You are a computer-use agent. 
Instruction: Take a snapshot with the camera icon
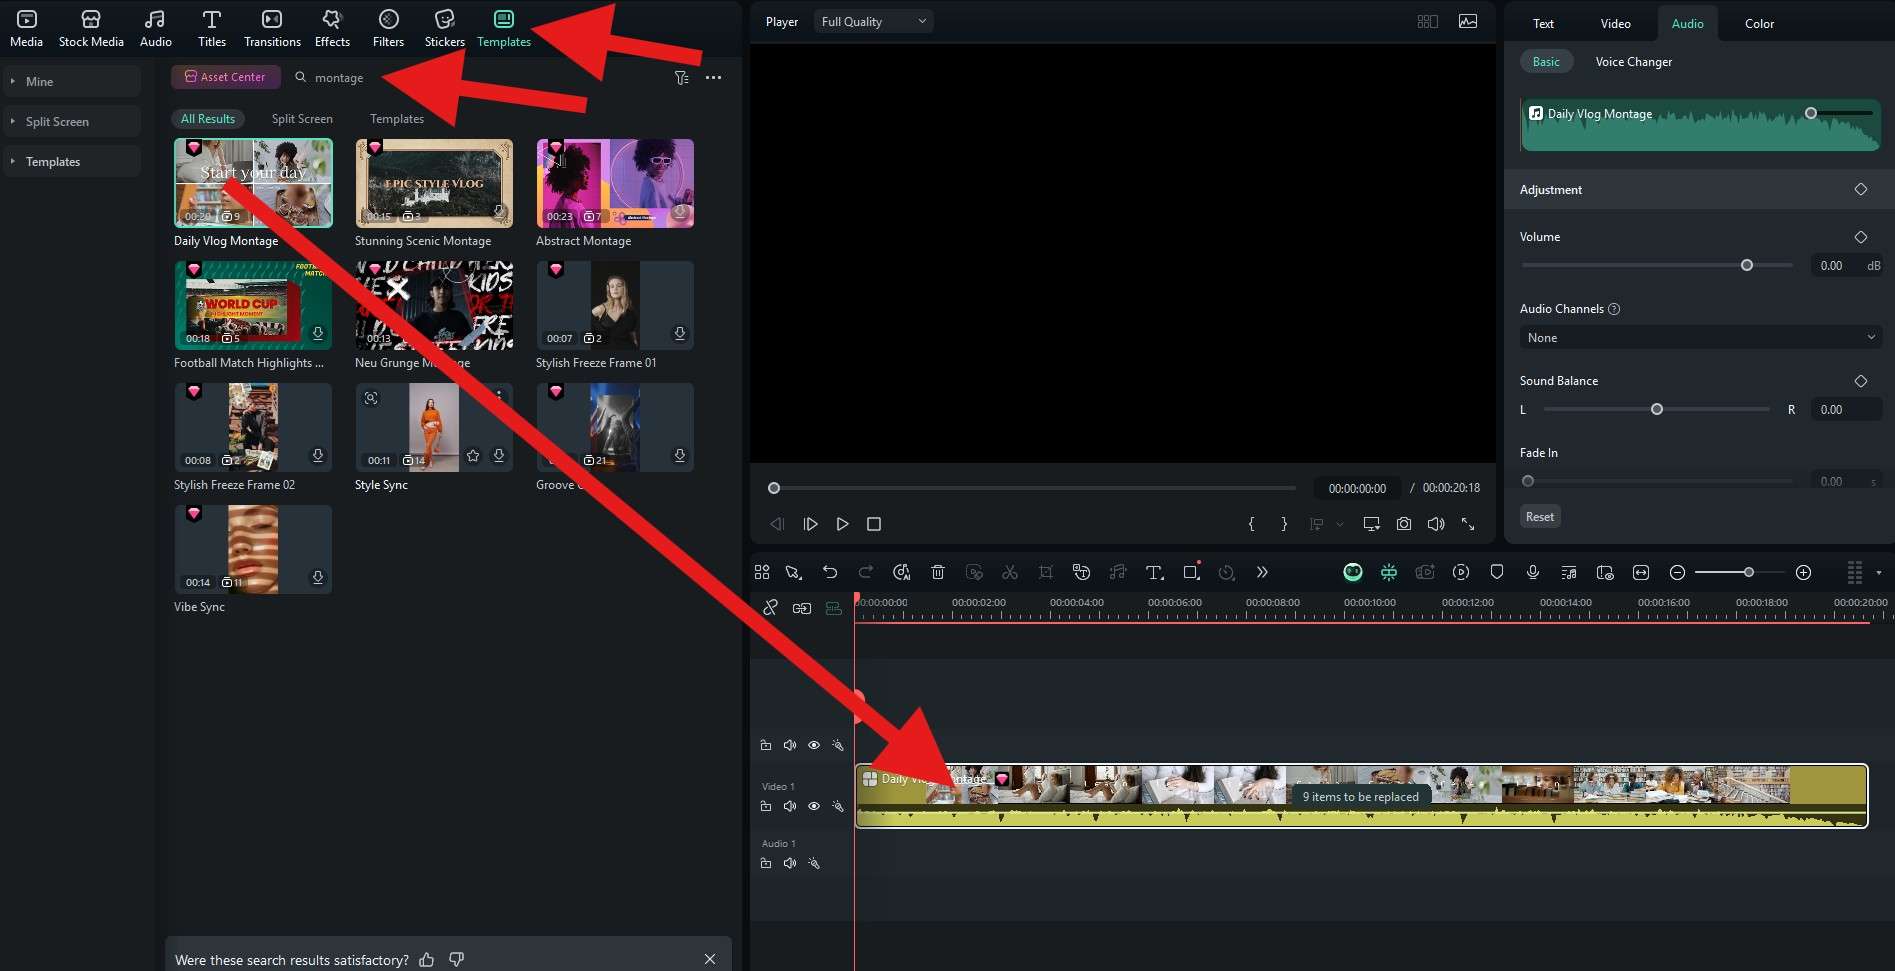pyautogui.click(x=1404, y=524)
